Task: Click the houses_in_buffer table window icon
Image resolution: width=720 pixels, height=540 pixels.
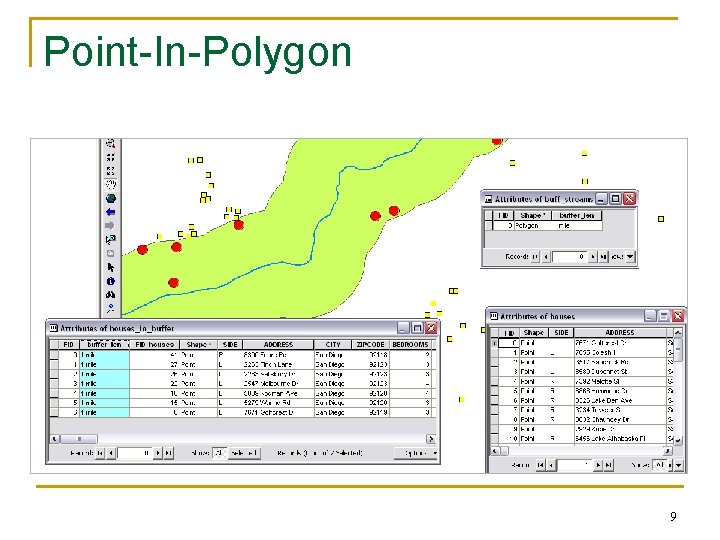Action: pos(54,328)
